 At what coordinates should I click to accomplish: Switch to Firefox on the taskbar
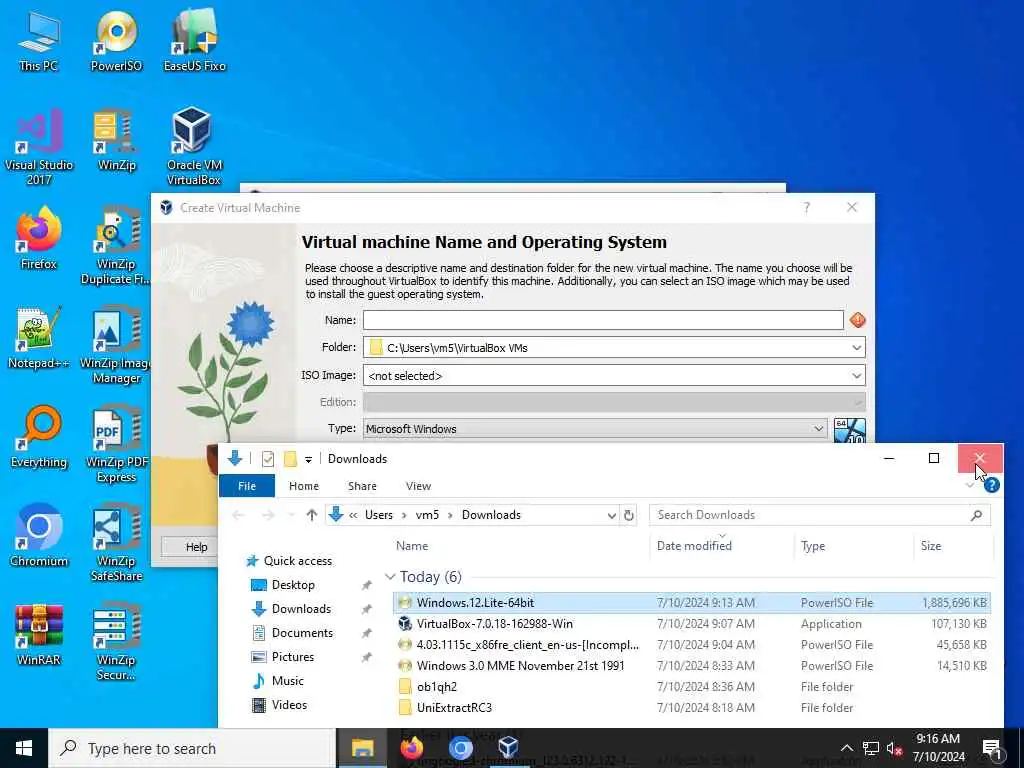[411, 748]
